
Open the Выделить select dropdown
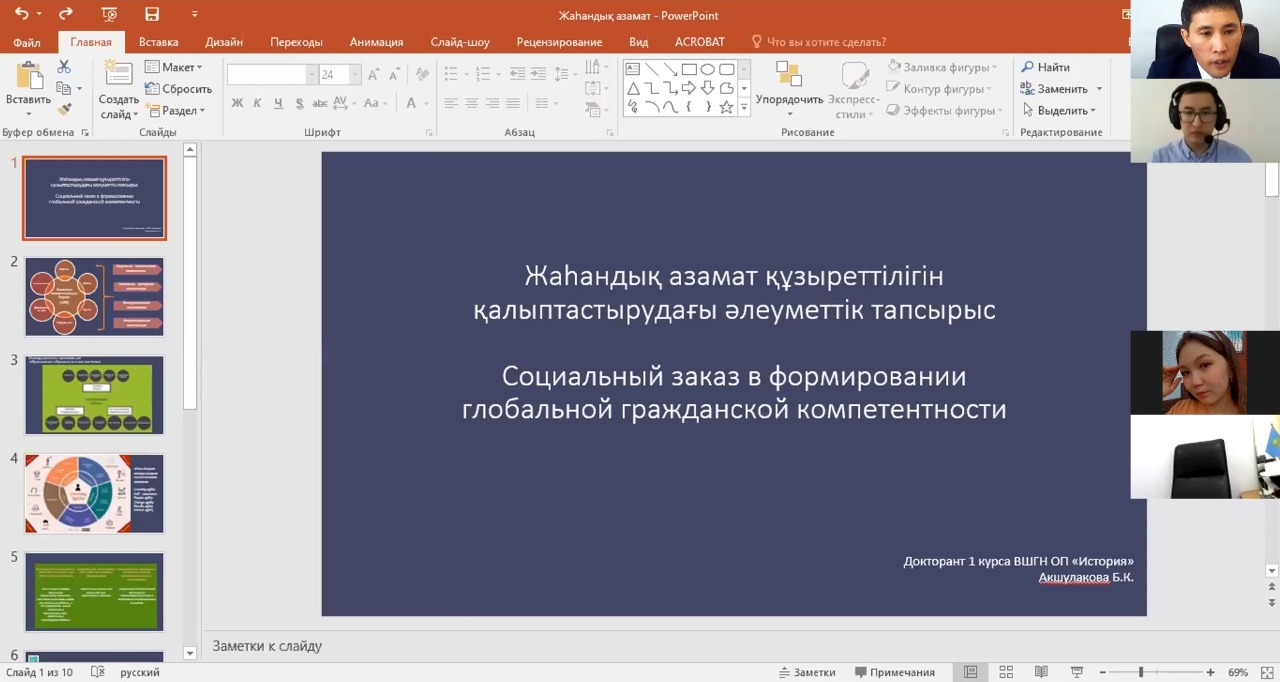click(x=1059, y=111)
